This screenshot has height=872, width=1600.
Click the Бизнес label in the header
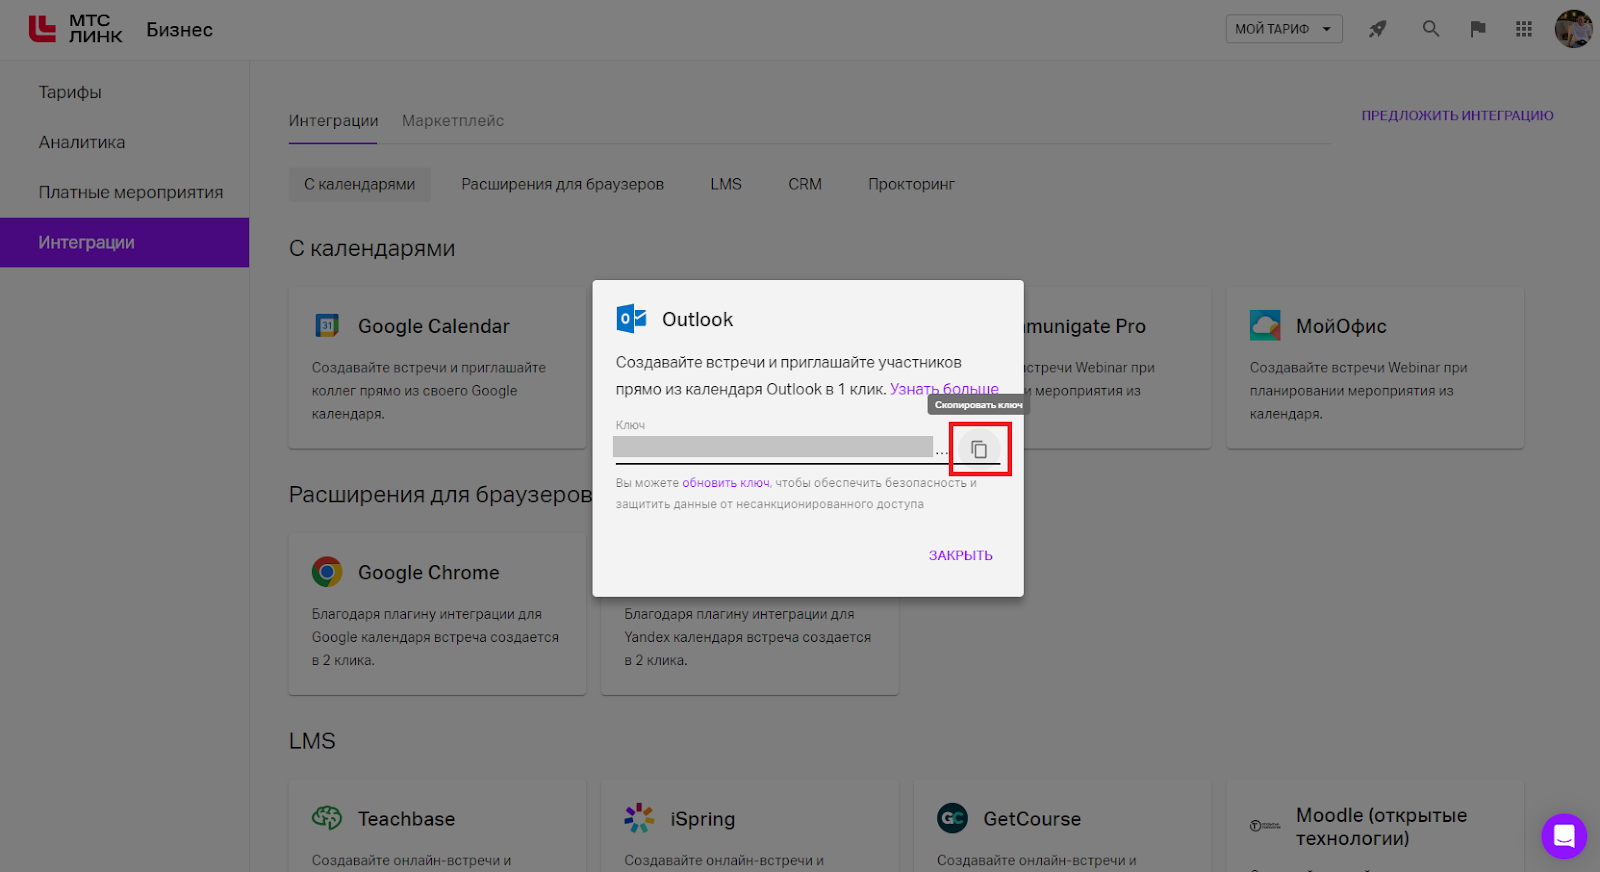180,30
